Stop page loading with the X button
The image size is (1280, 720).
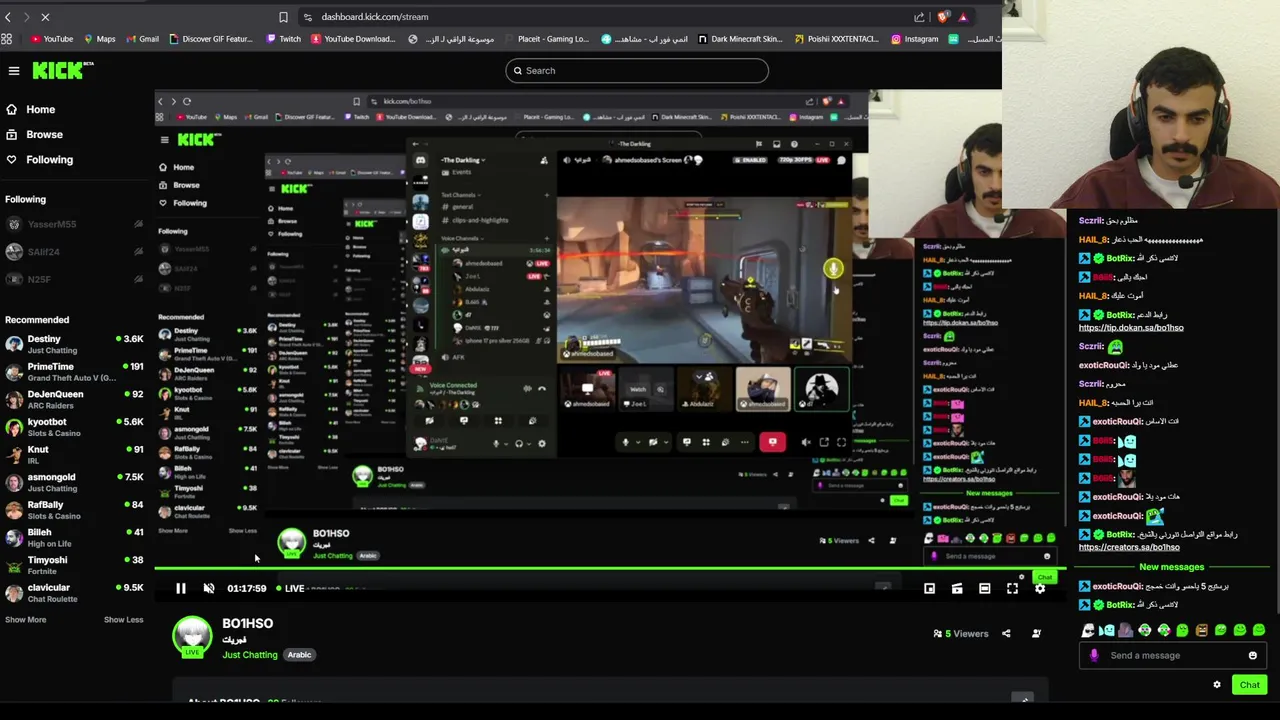[x=45, y=17]
